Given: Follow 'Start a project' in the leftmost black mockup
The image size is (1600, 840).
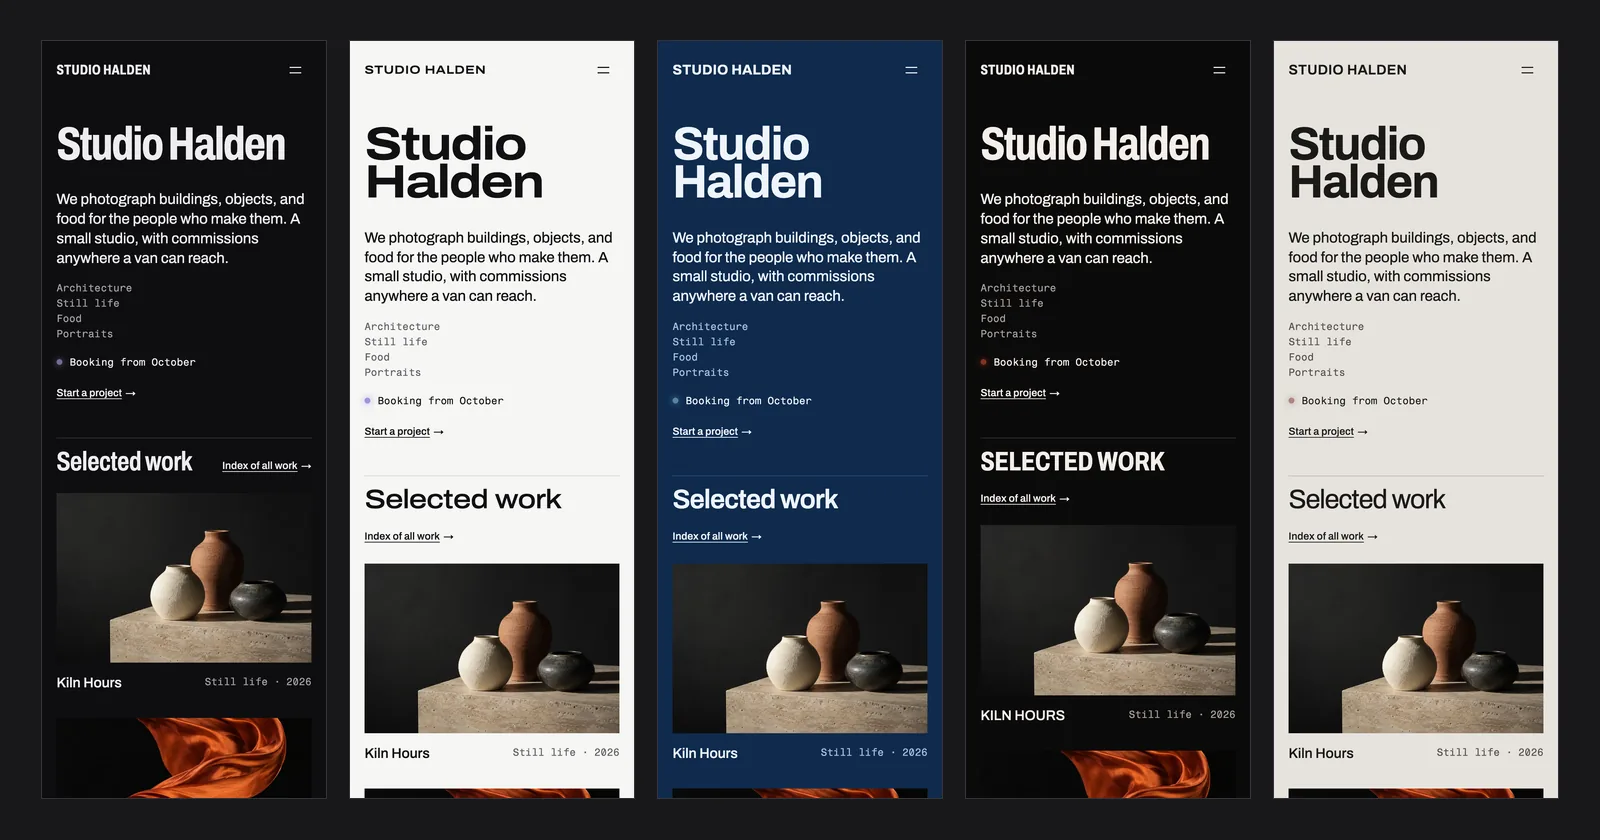Looking at the screenshot, I should click(96, 393).
